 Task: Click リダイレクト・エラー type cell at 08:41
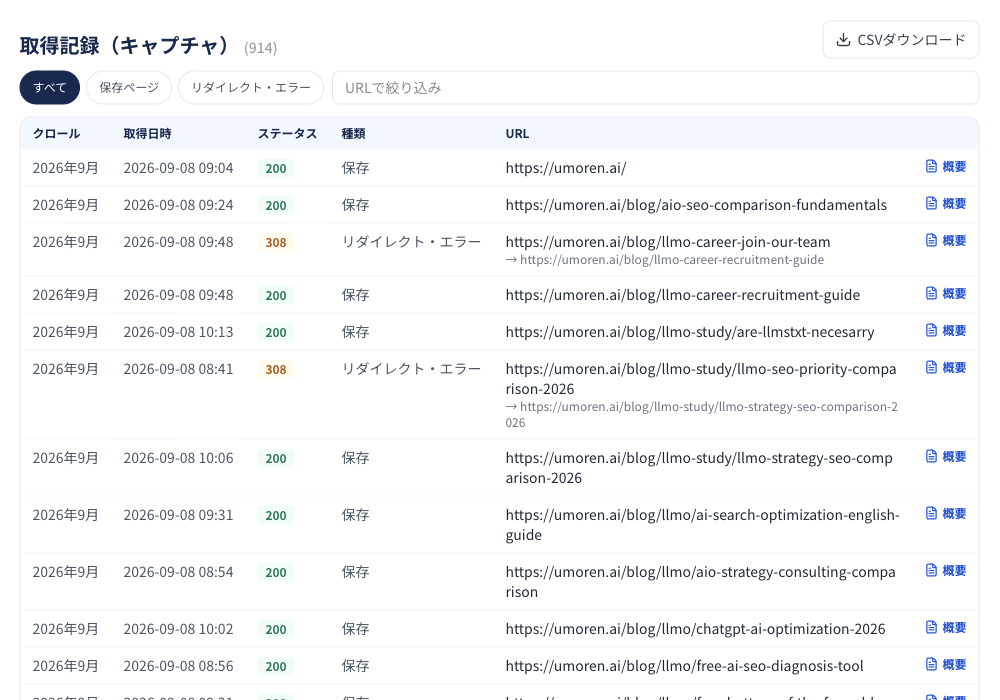pyautogui.click(x=411, y=368)
